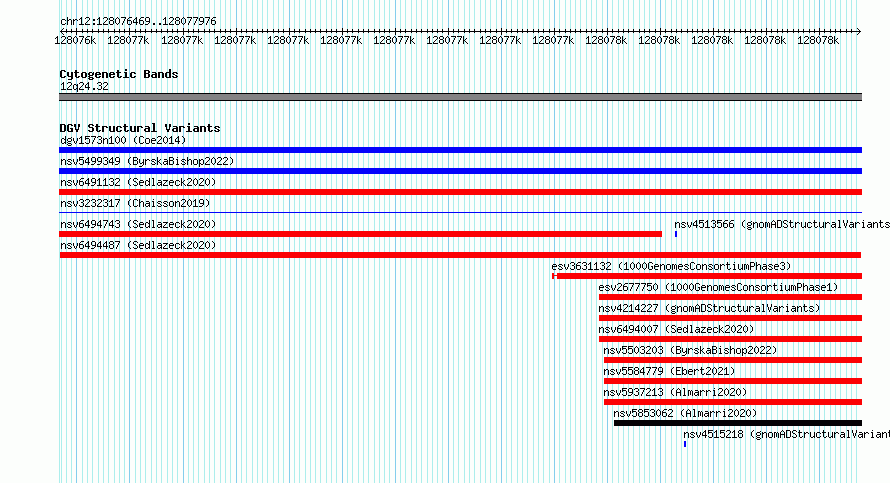Image resolution: width=890 pixels, height=483 pixels.
Task: Click small blue mark under nsv4515218
Action: coord(685,444)
